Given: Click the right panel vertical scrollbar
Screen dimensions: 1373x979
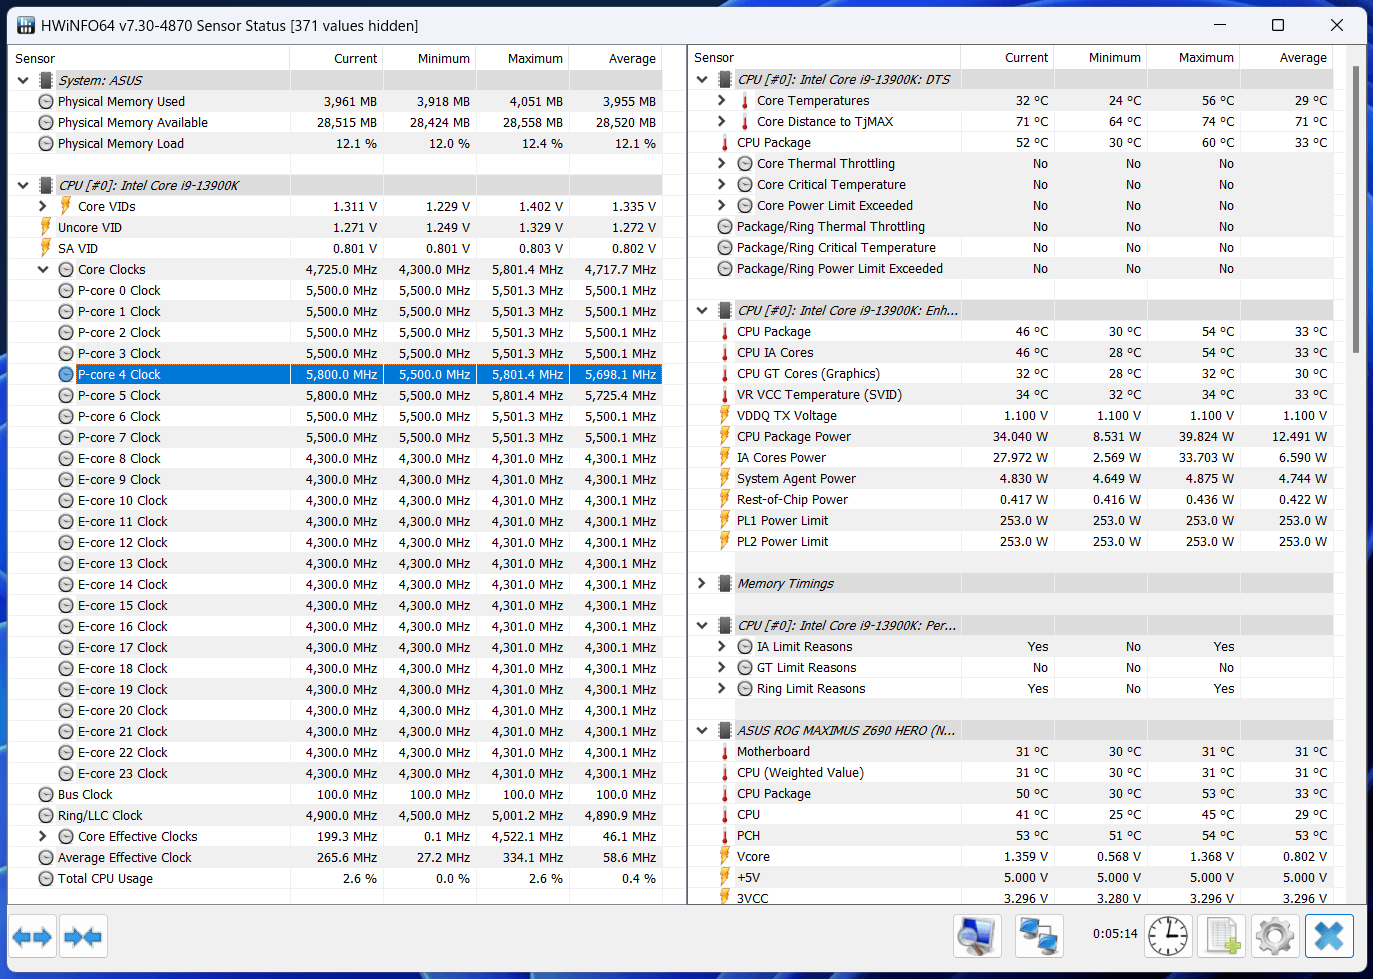Looking at the screenshot, I should (x=1356, y=208).
